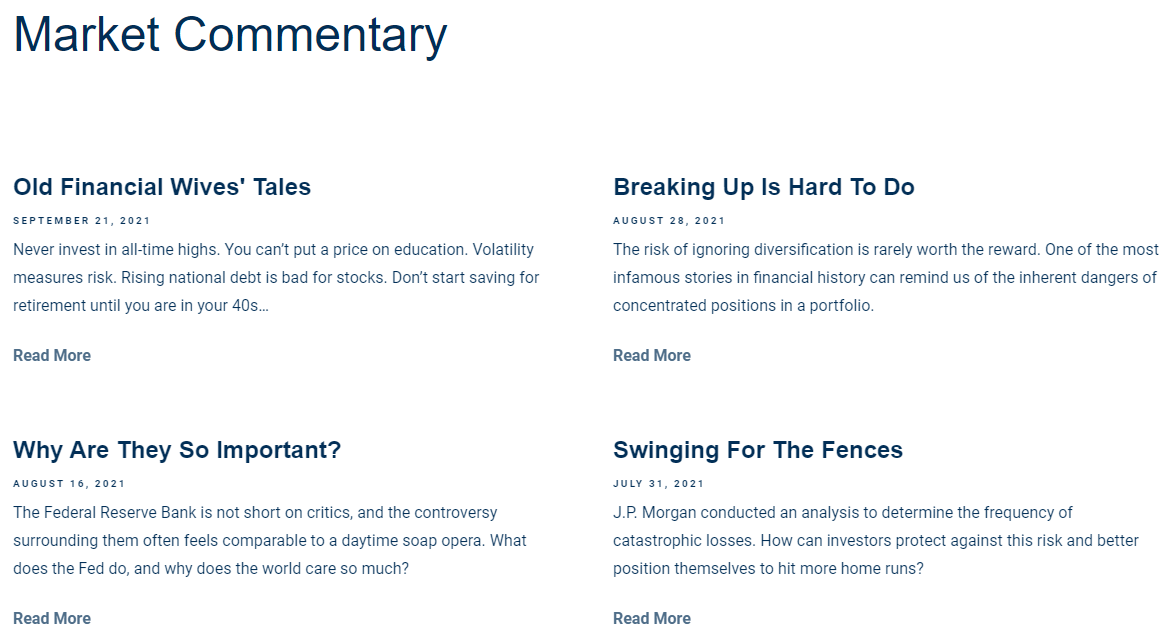This screenshot has width=1174, height=639.
Task: Click Read More under Breaking Up Is Hard To Do
Action: pyautogui.click(x=652, y=355)
